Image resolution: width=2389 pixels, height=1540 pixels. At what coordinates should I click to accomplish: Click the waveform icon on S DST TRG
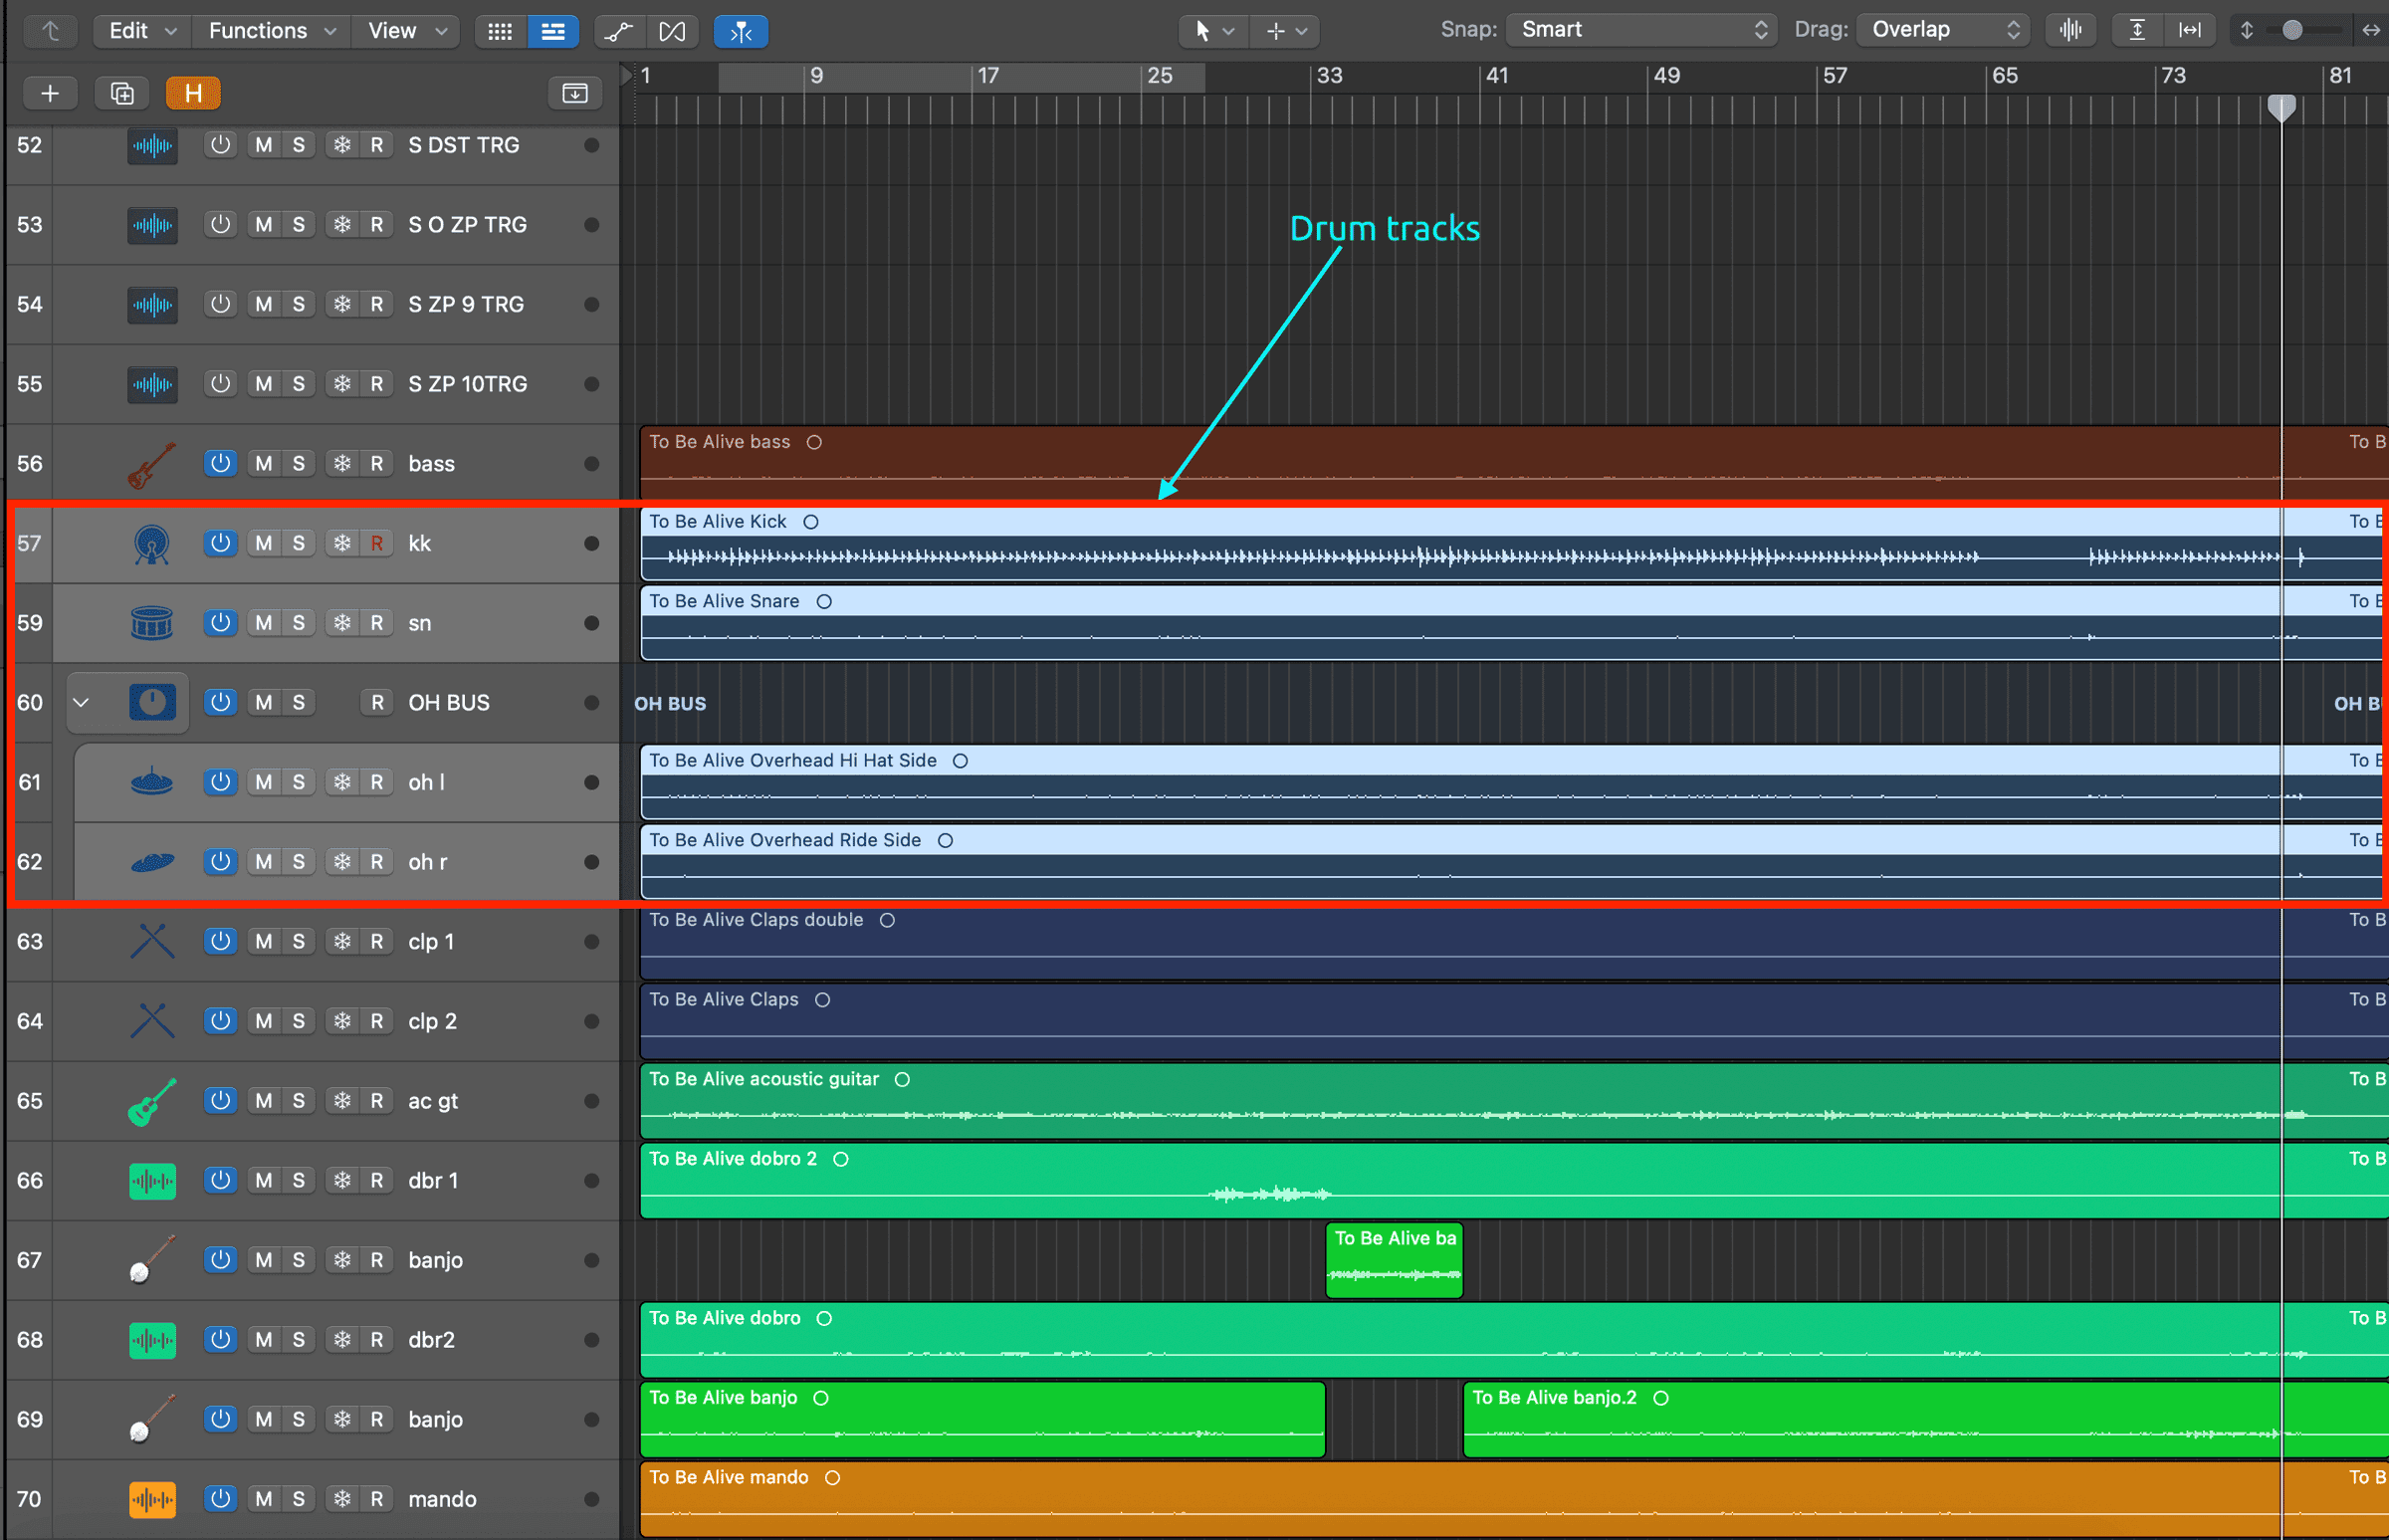[x=152, y=146]
